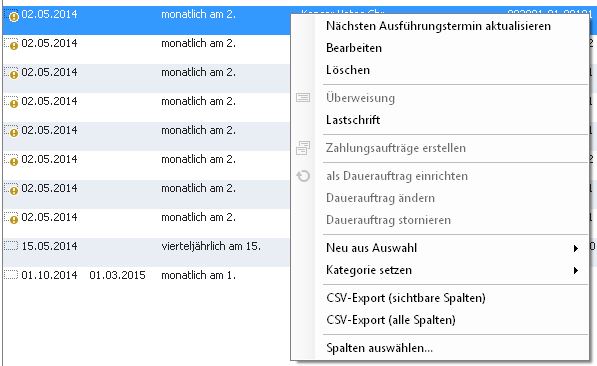Select the vierteljährlich am 15. row

147,252
